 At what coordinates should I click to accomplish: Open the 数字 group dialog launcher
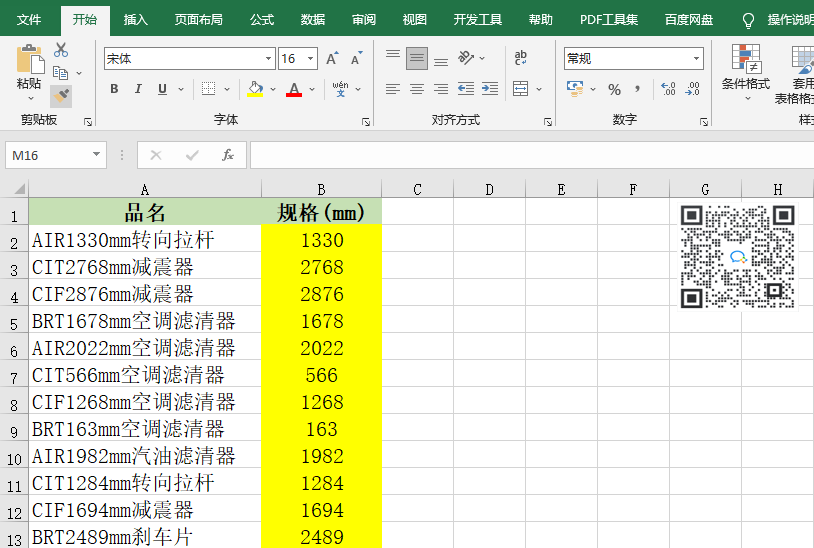[704, 122]
